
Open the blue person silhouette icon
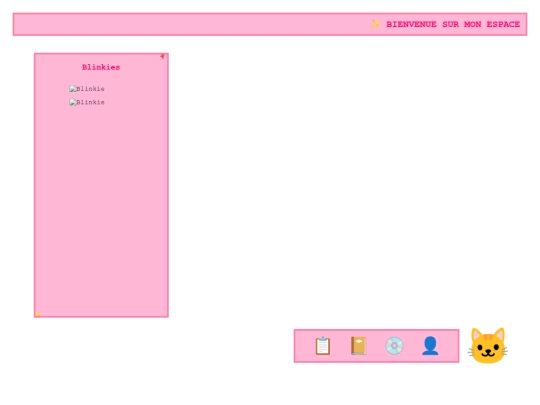pos(430,346)
